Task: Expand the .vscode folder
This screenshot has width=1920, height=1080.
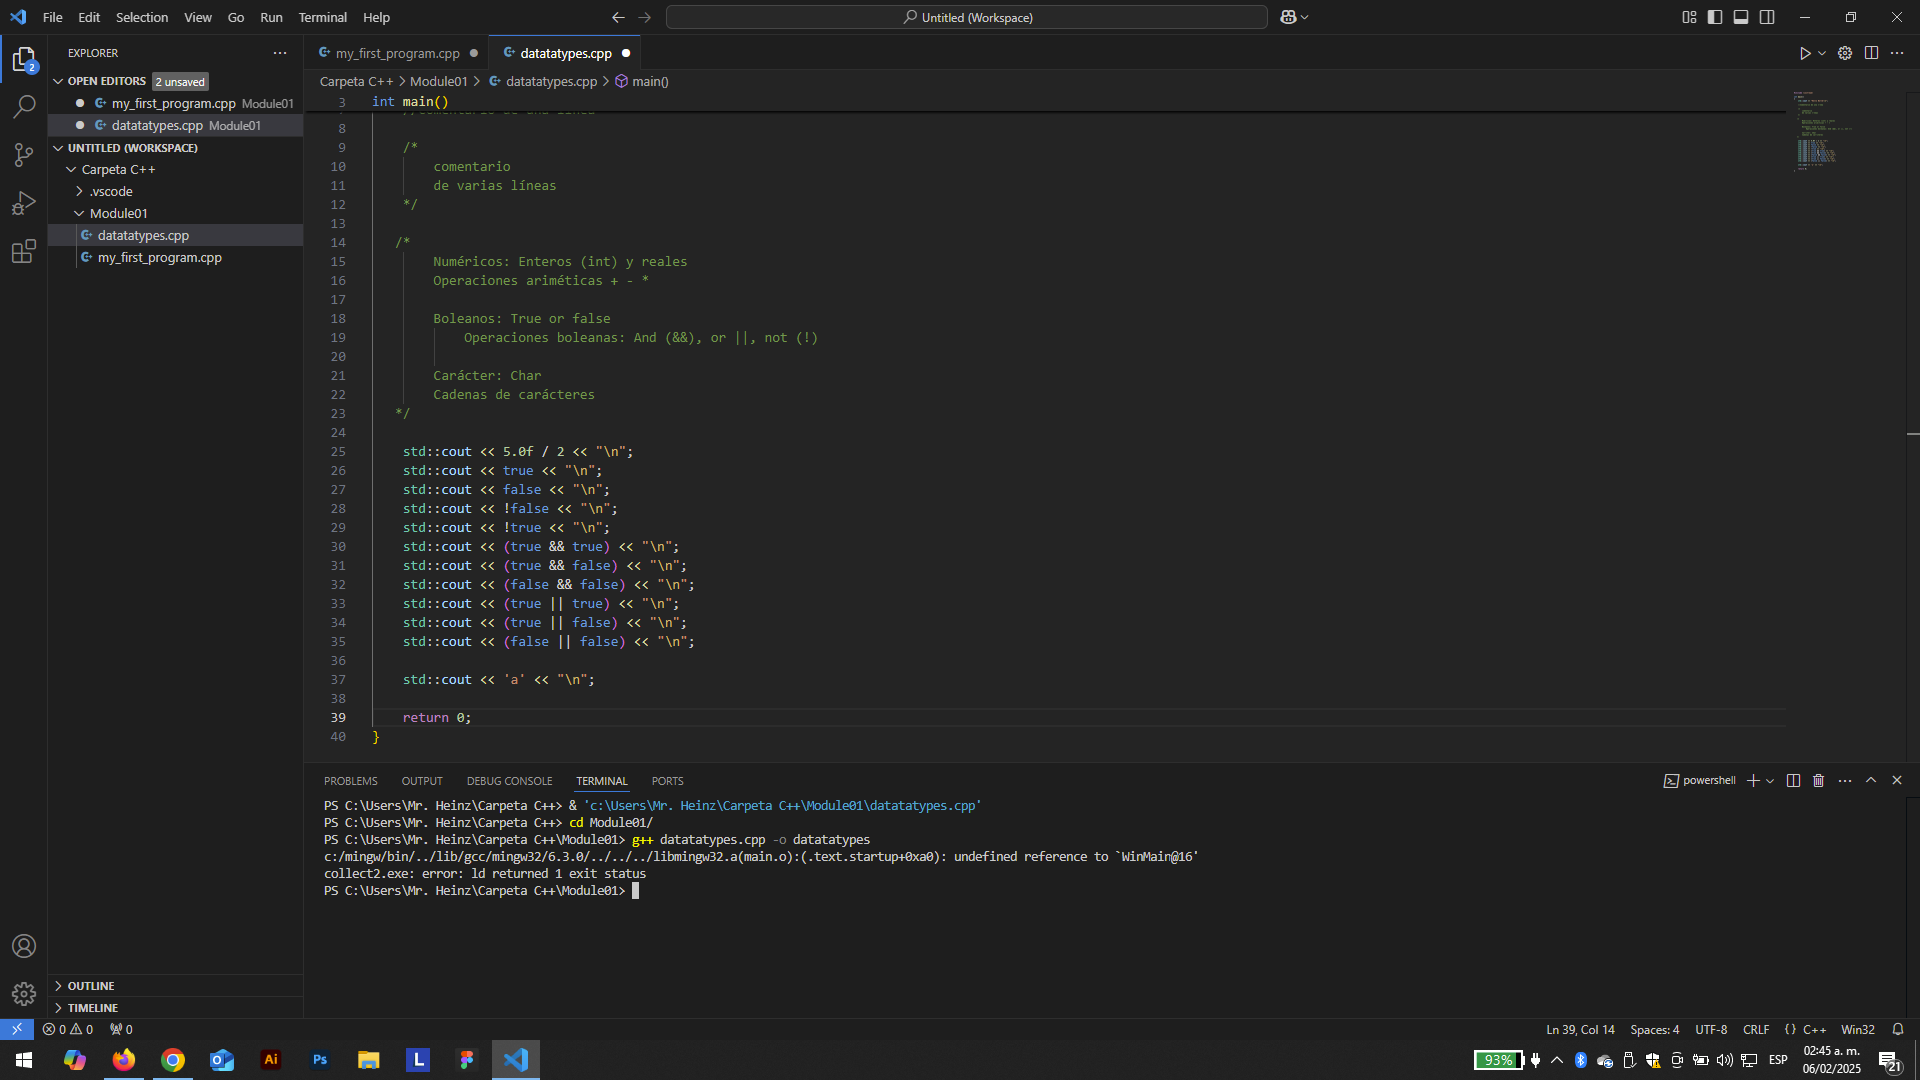Action: coord(111,191)
